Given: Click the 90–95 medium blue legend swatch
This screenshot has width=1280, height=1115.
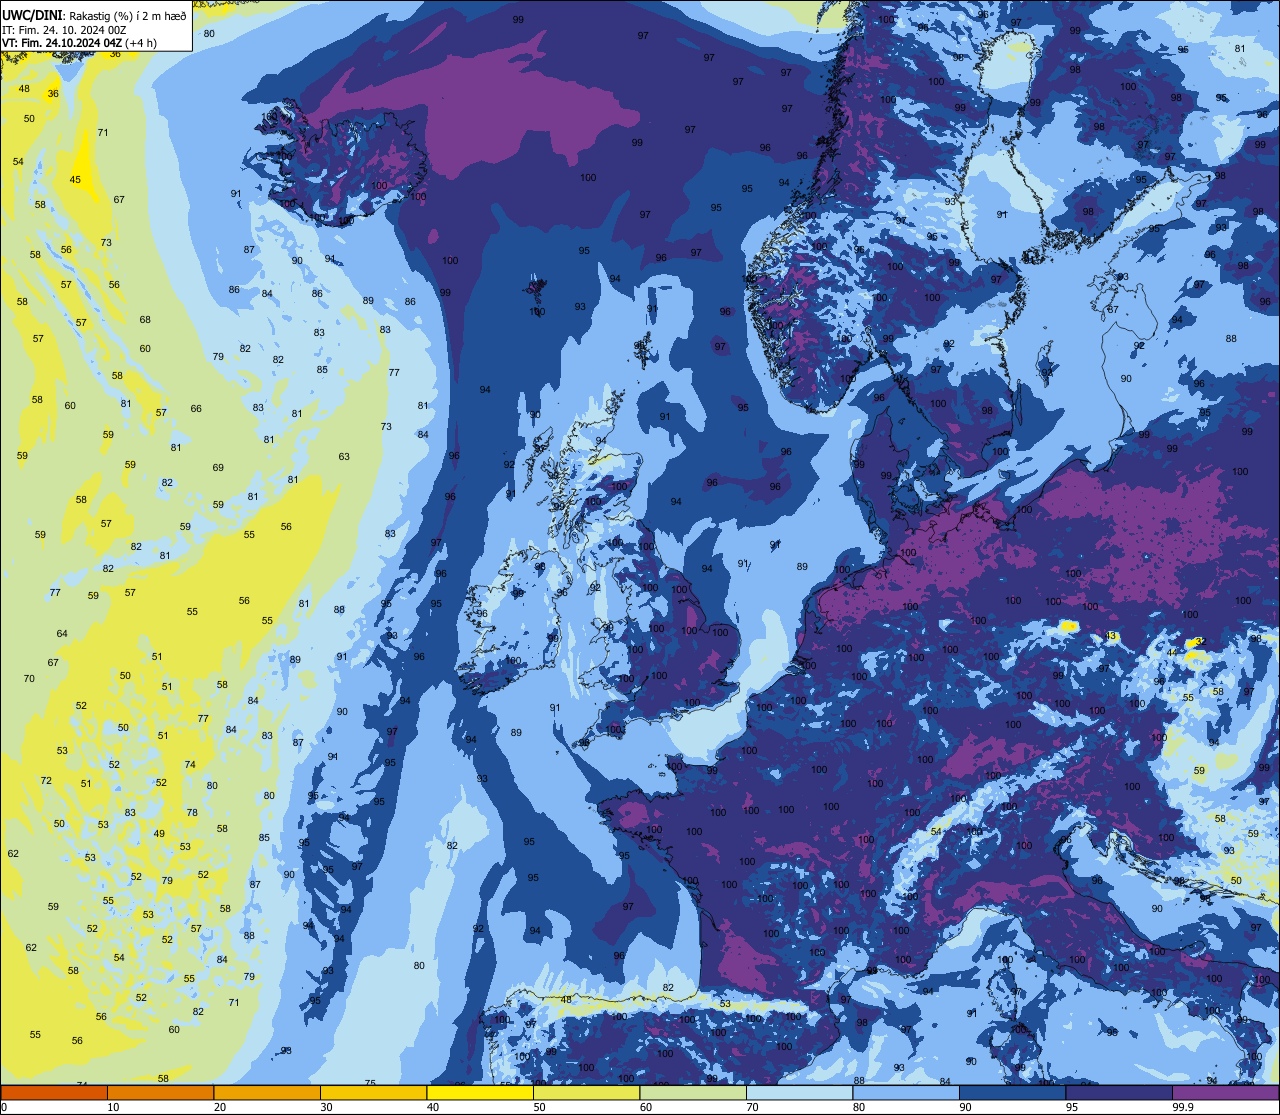Looking at the screenshot, I should (1012, 1092).
